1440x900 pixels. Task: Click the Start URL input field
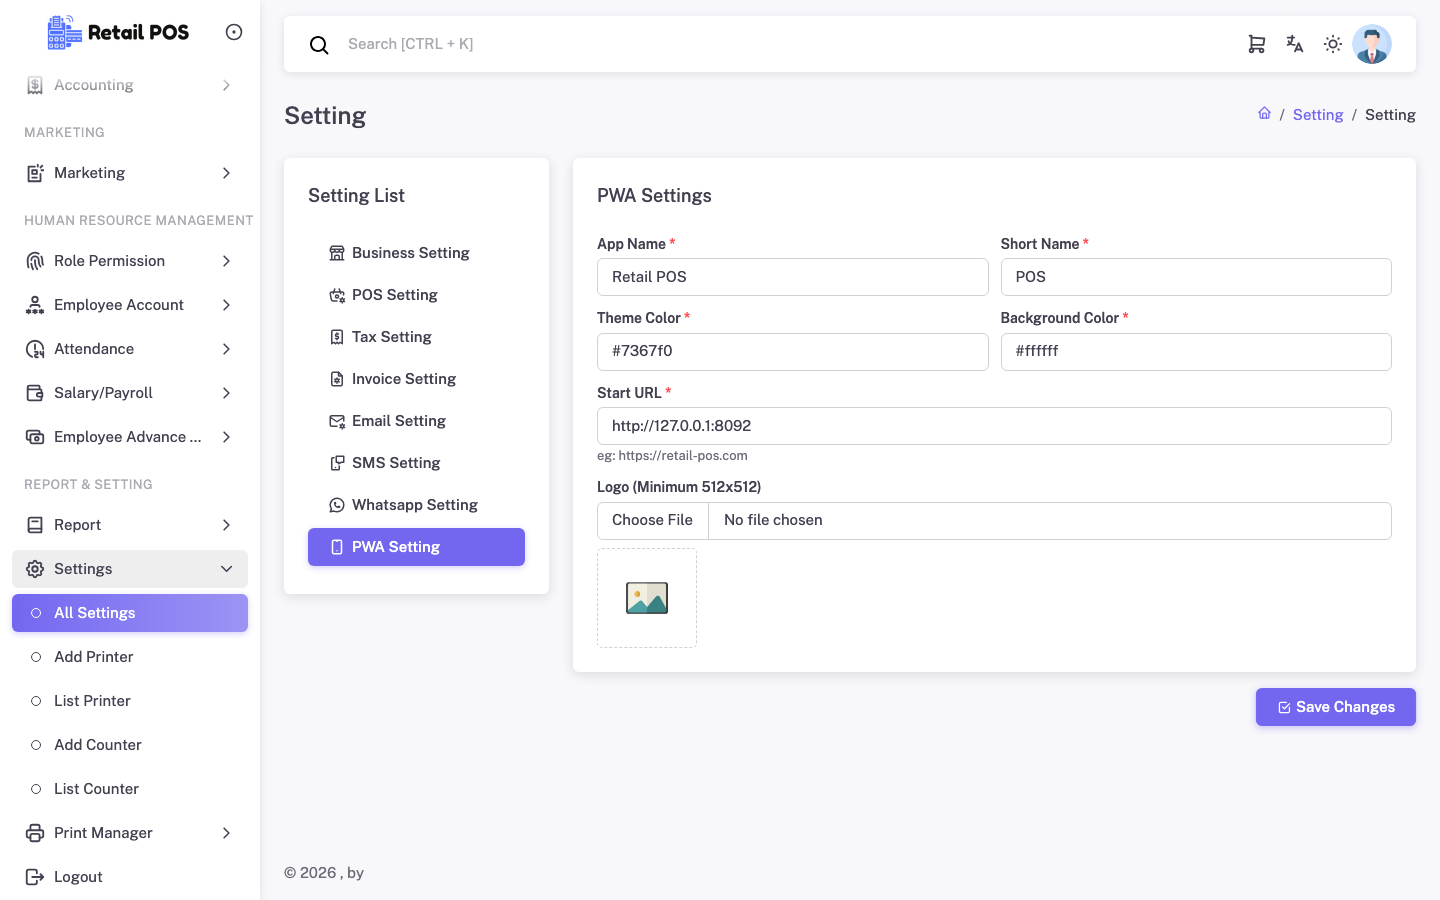[994, 426]
